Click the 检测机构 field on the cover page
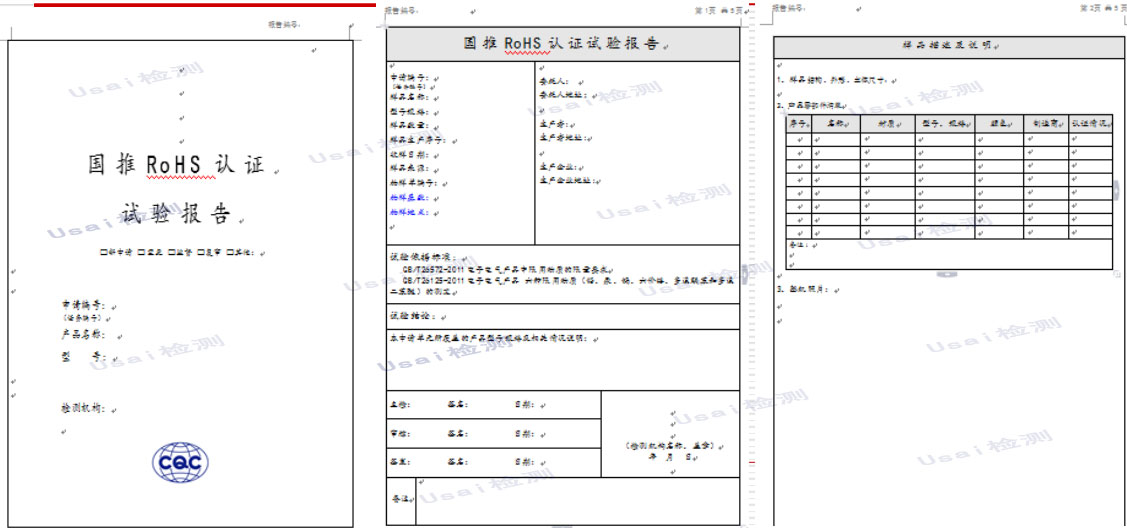 coord(84,408)
